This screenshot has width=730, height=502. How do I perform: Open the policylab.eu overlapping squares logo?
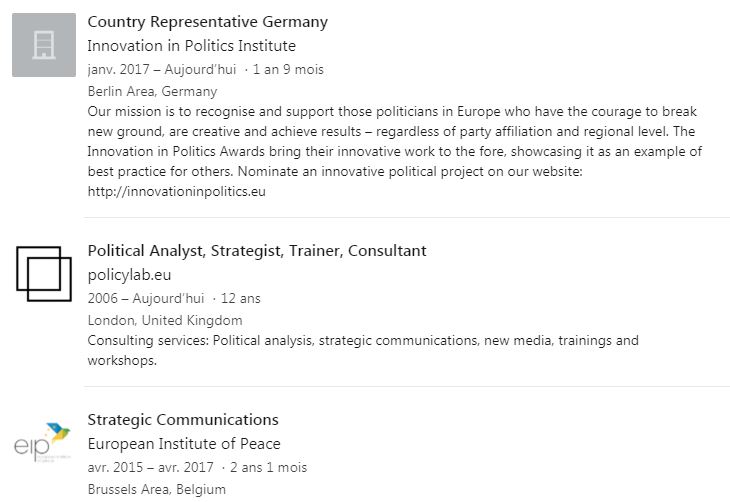click(x=44, y=274)
